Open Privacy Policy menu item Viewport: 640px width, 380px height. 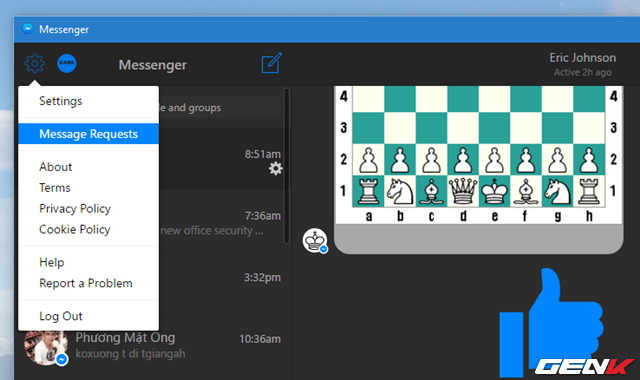75,209
